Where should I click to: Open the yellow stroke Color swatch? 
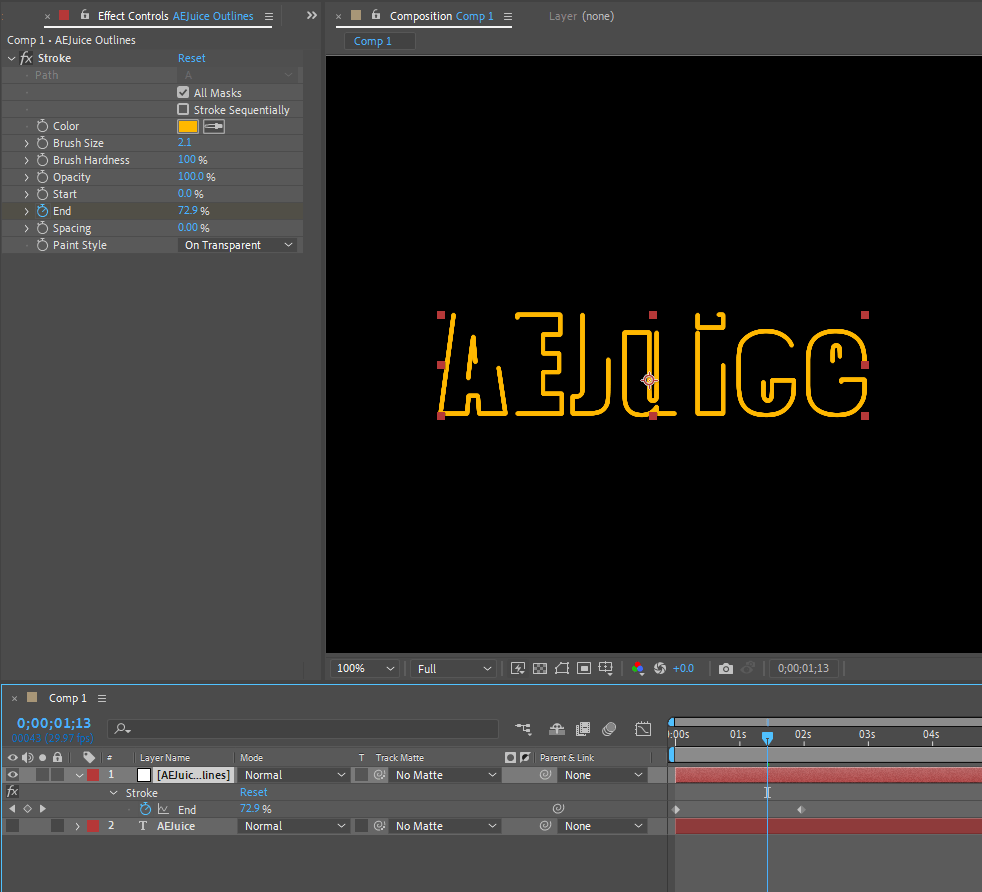pyautogui.click(x=188, y=126)
